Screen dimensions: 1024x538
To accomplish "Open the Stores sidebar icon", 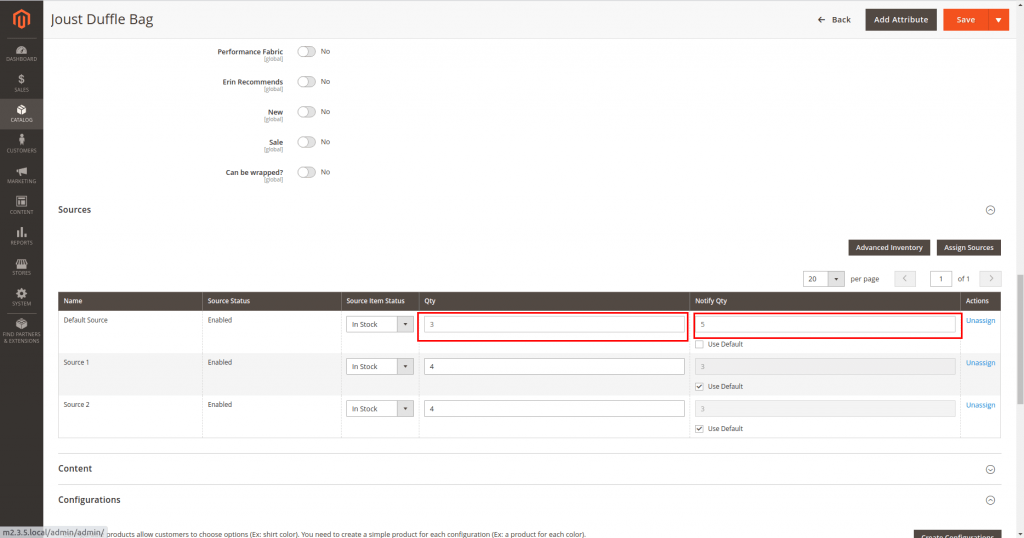I will pyautogui.click(x=21, y=266).
